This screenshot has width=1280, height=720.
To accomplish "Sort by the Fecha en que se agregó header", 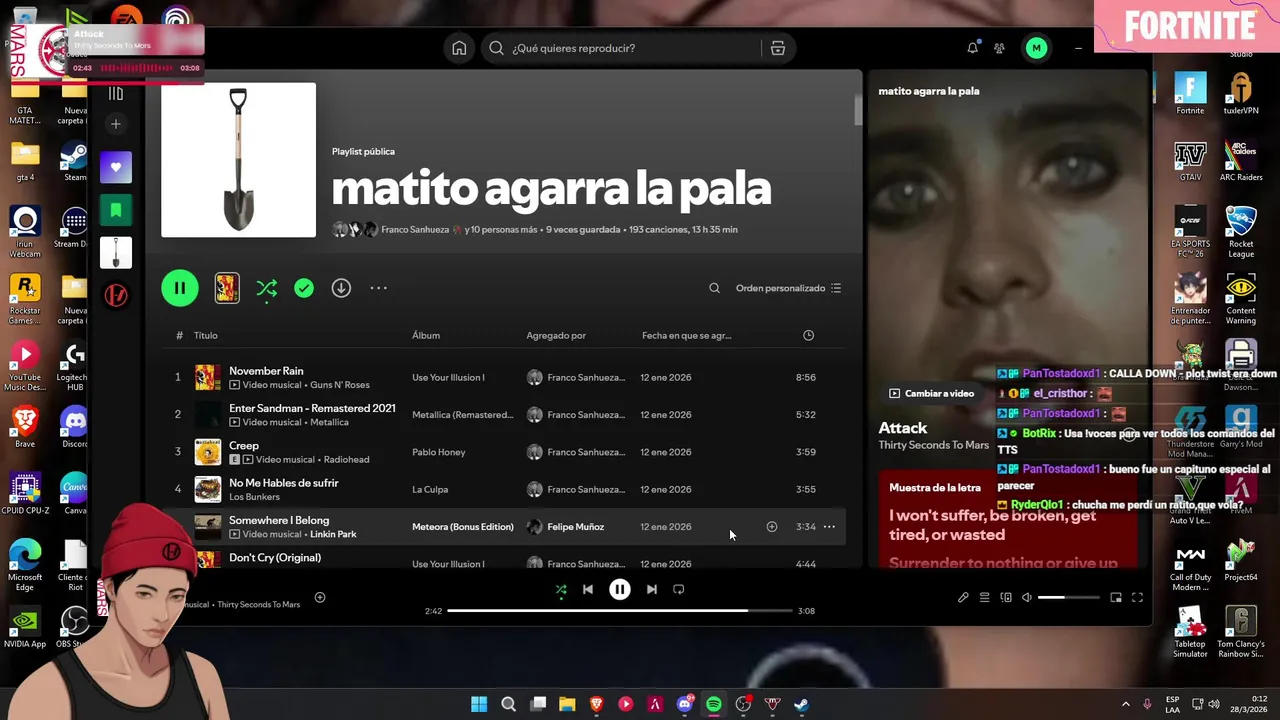I will point(686,336).
